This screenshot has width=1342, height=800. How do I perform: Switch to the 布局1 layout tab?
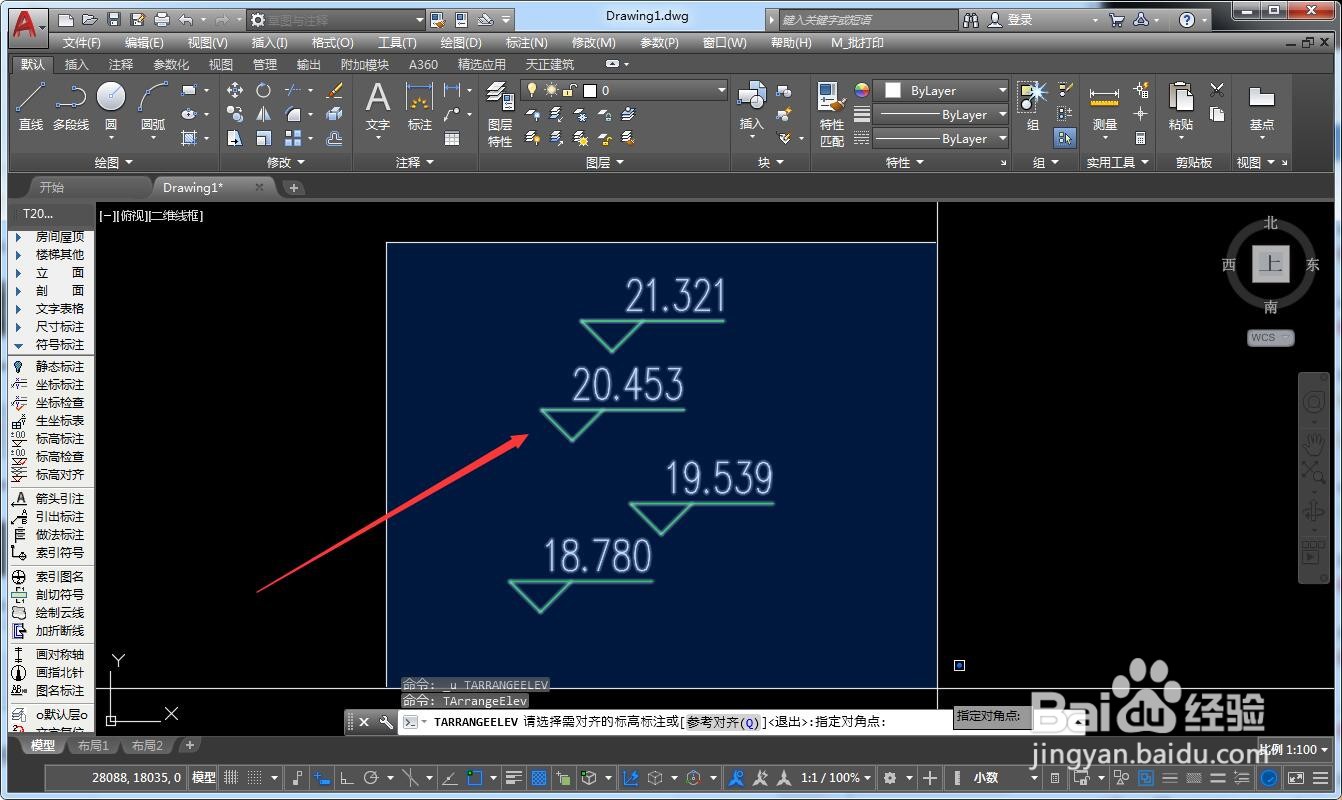pyautogui.click(x=93, y=745)
